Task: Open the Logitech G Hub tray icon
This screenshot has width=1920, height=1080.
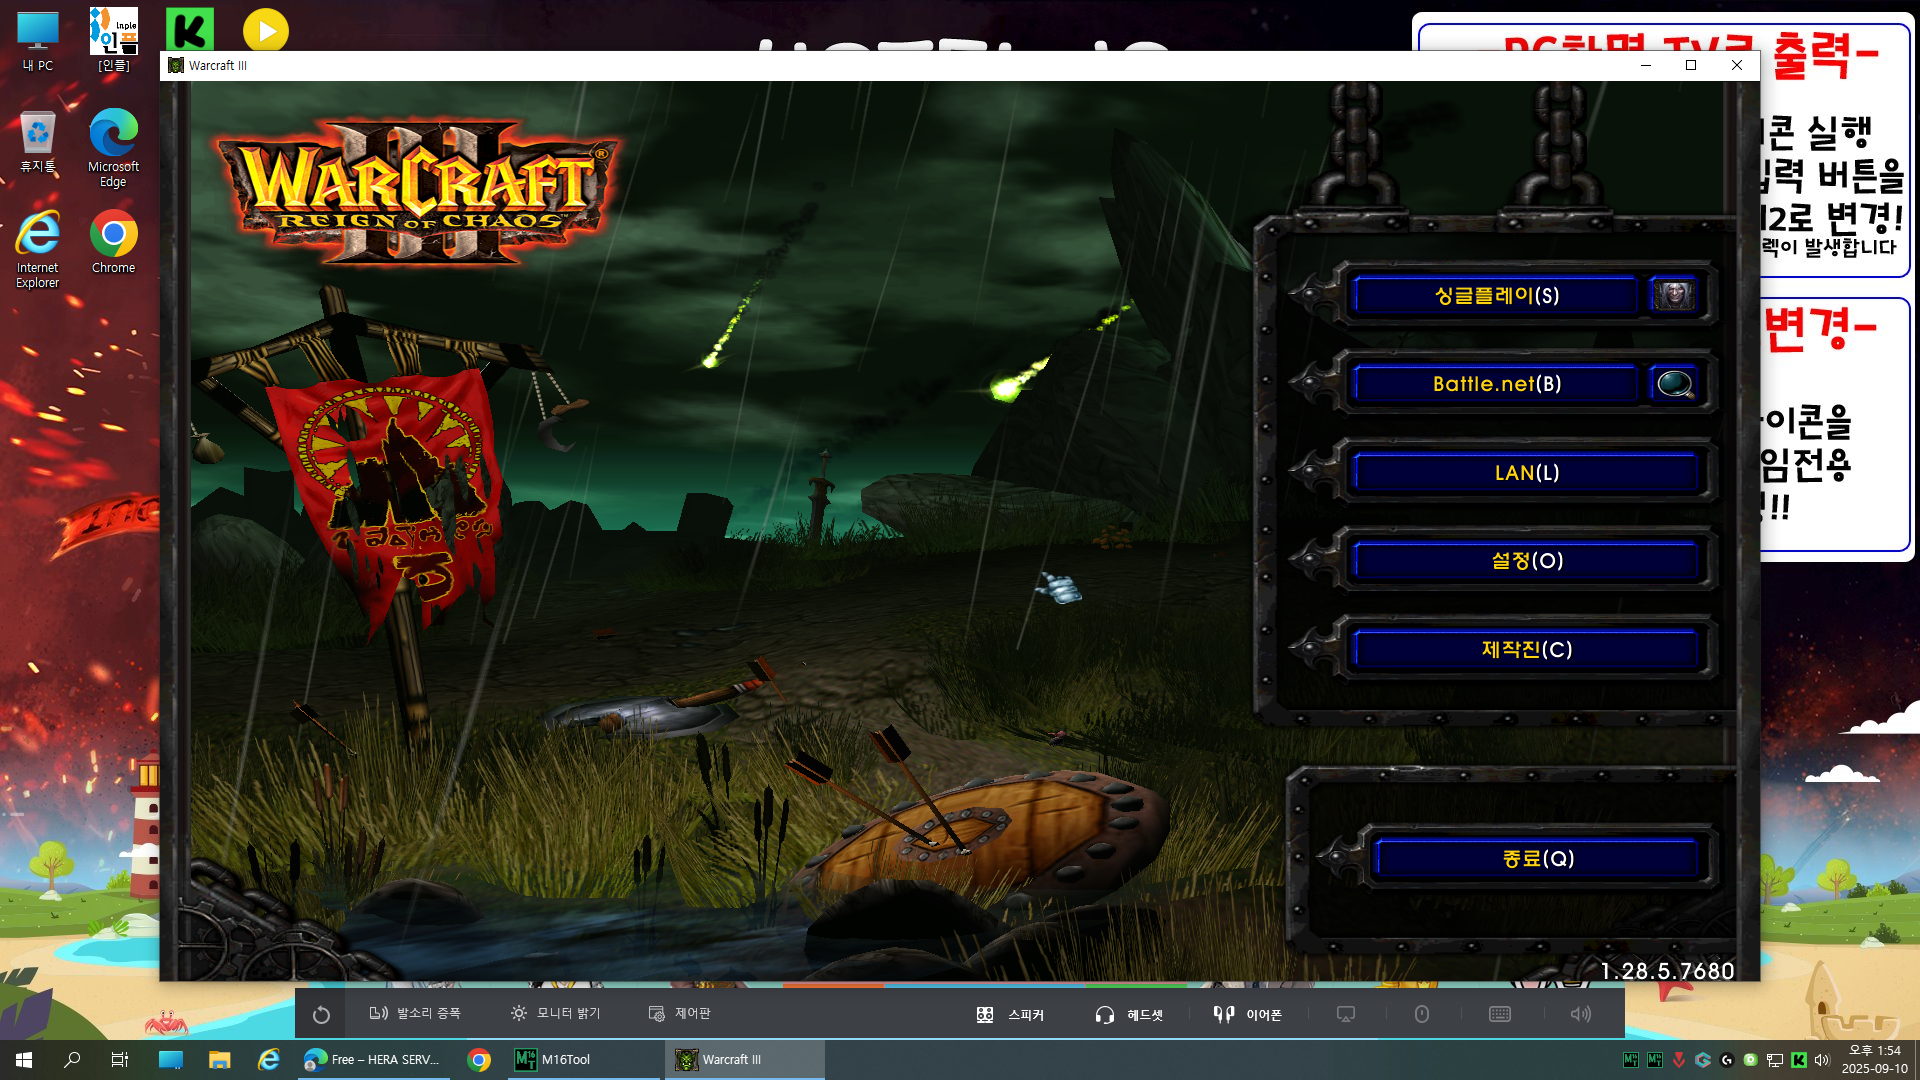Action: (1727, 1060)
